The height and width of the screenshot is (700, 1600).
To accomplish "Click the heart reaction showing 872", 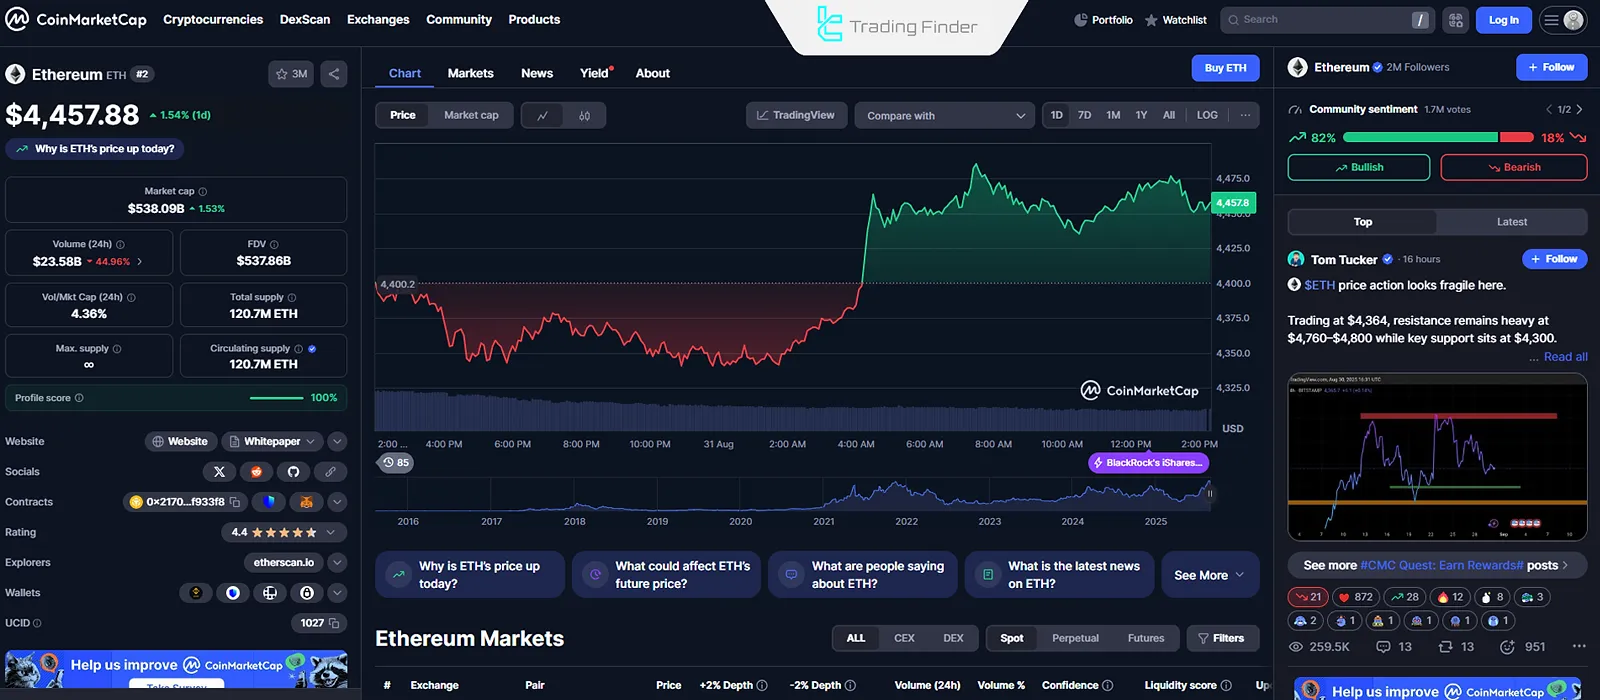I will (1357, 597).
